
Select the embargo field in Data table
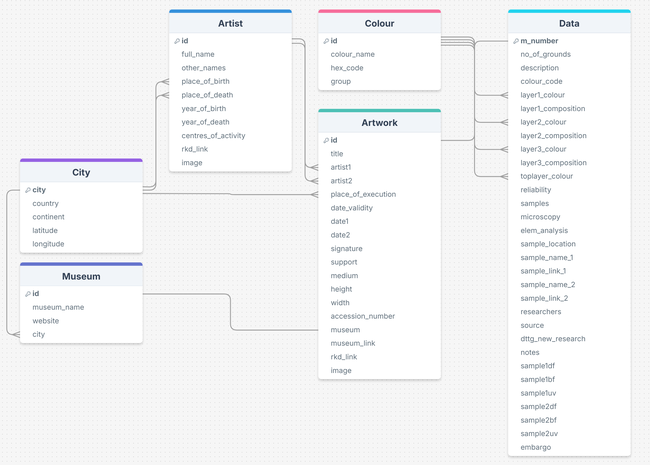click(535, 447)
